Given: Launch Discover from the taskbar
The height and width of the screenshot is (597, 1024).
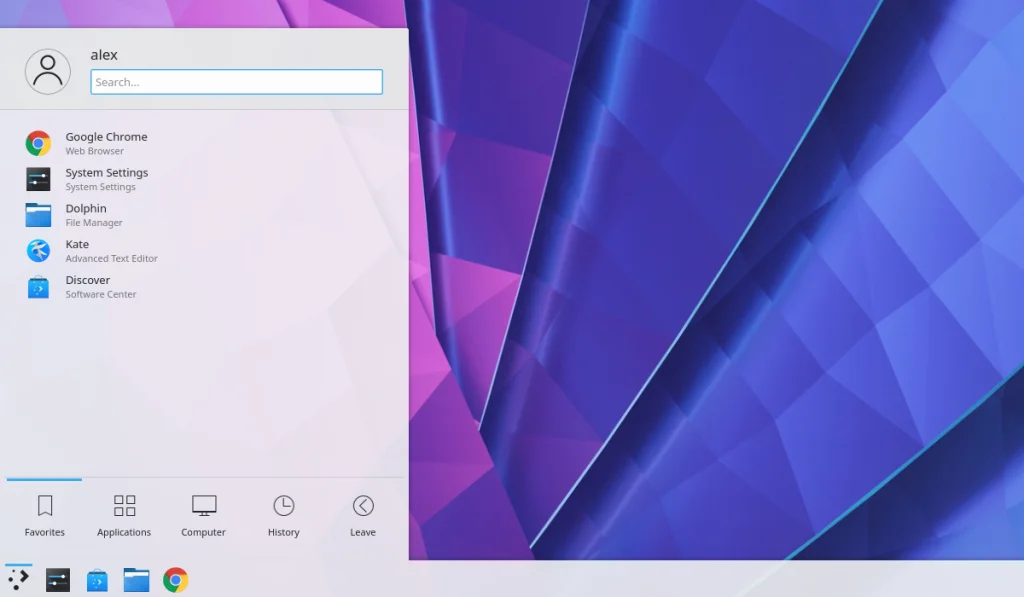Looking at the screenshot, I should pos(96,579).
